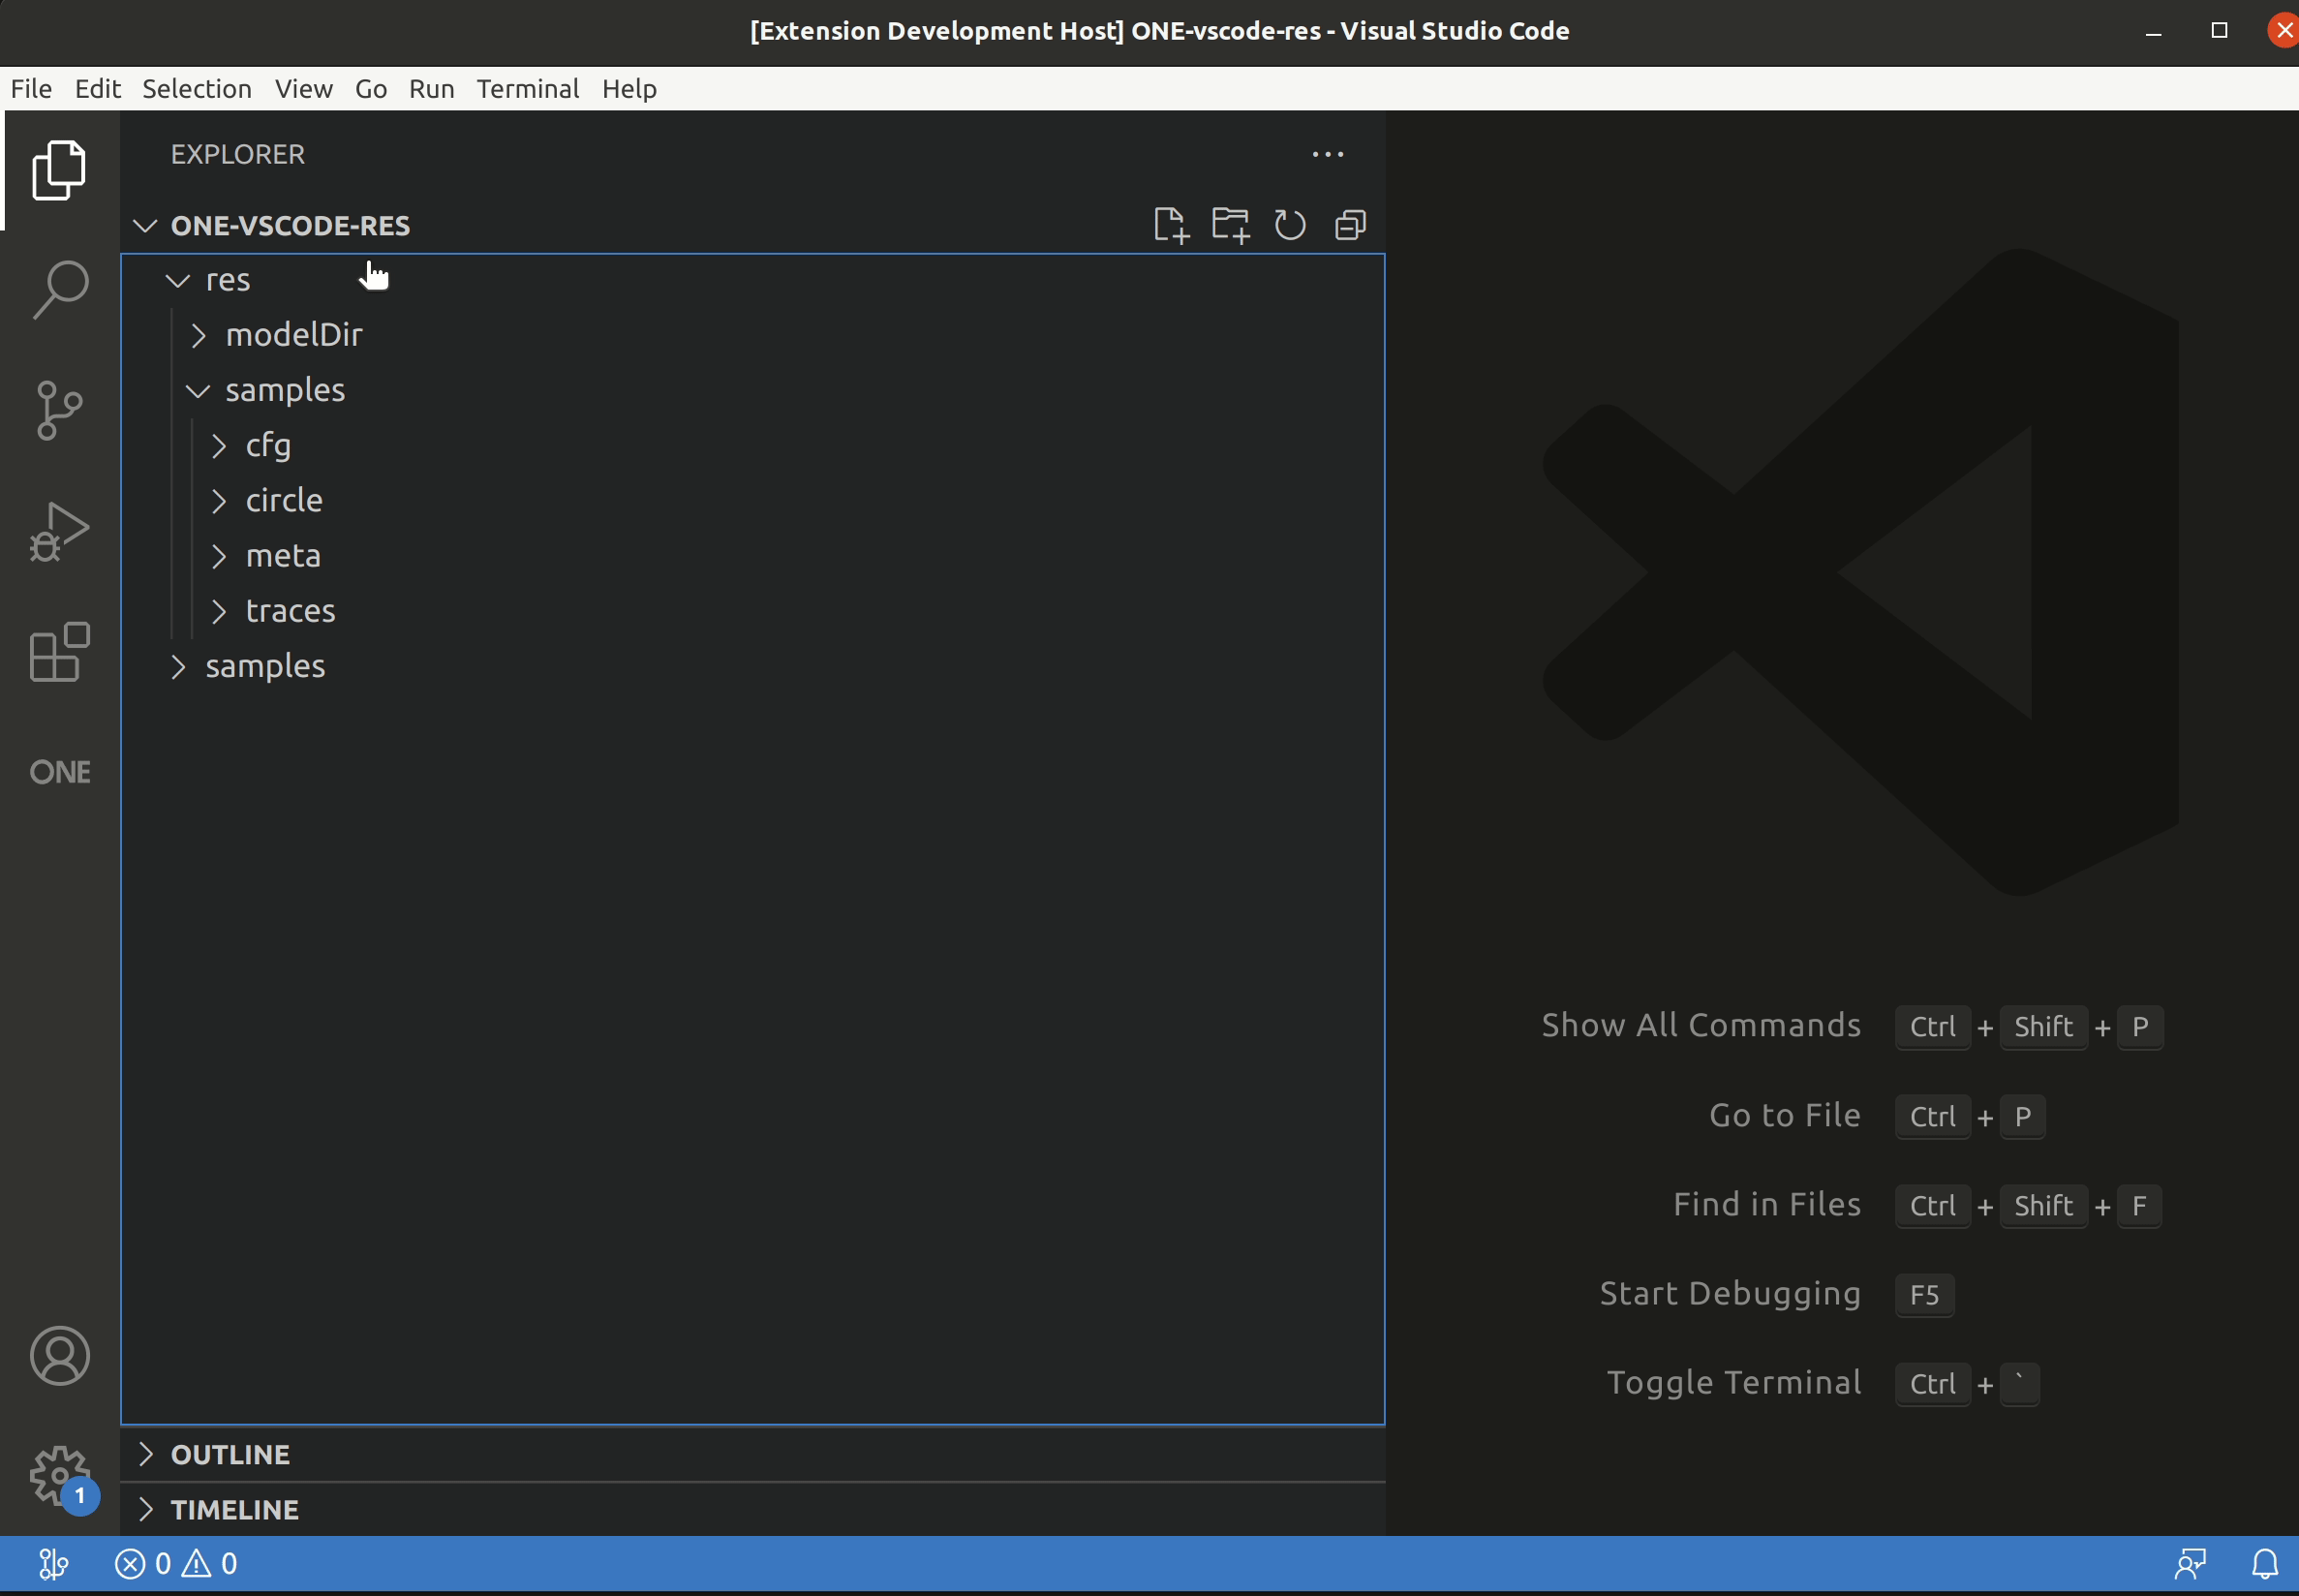
Task: Collapse all folders in Explorer
Action: [x=1349, y=225]
